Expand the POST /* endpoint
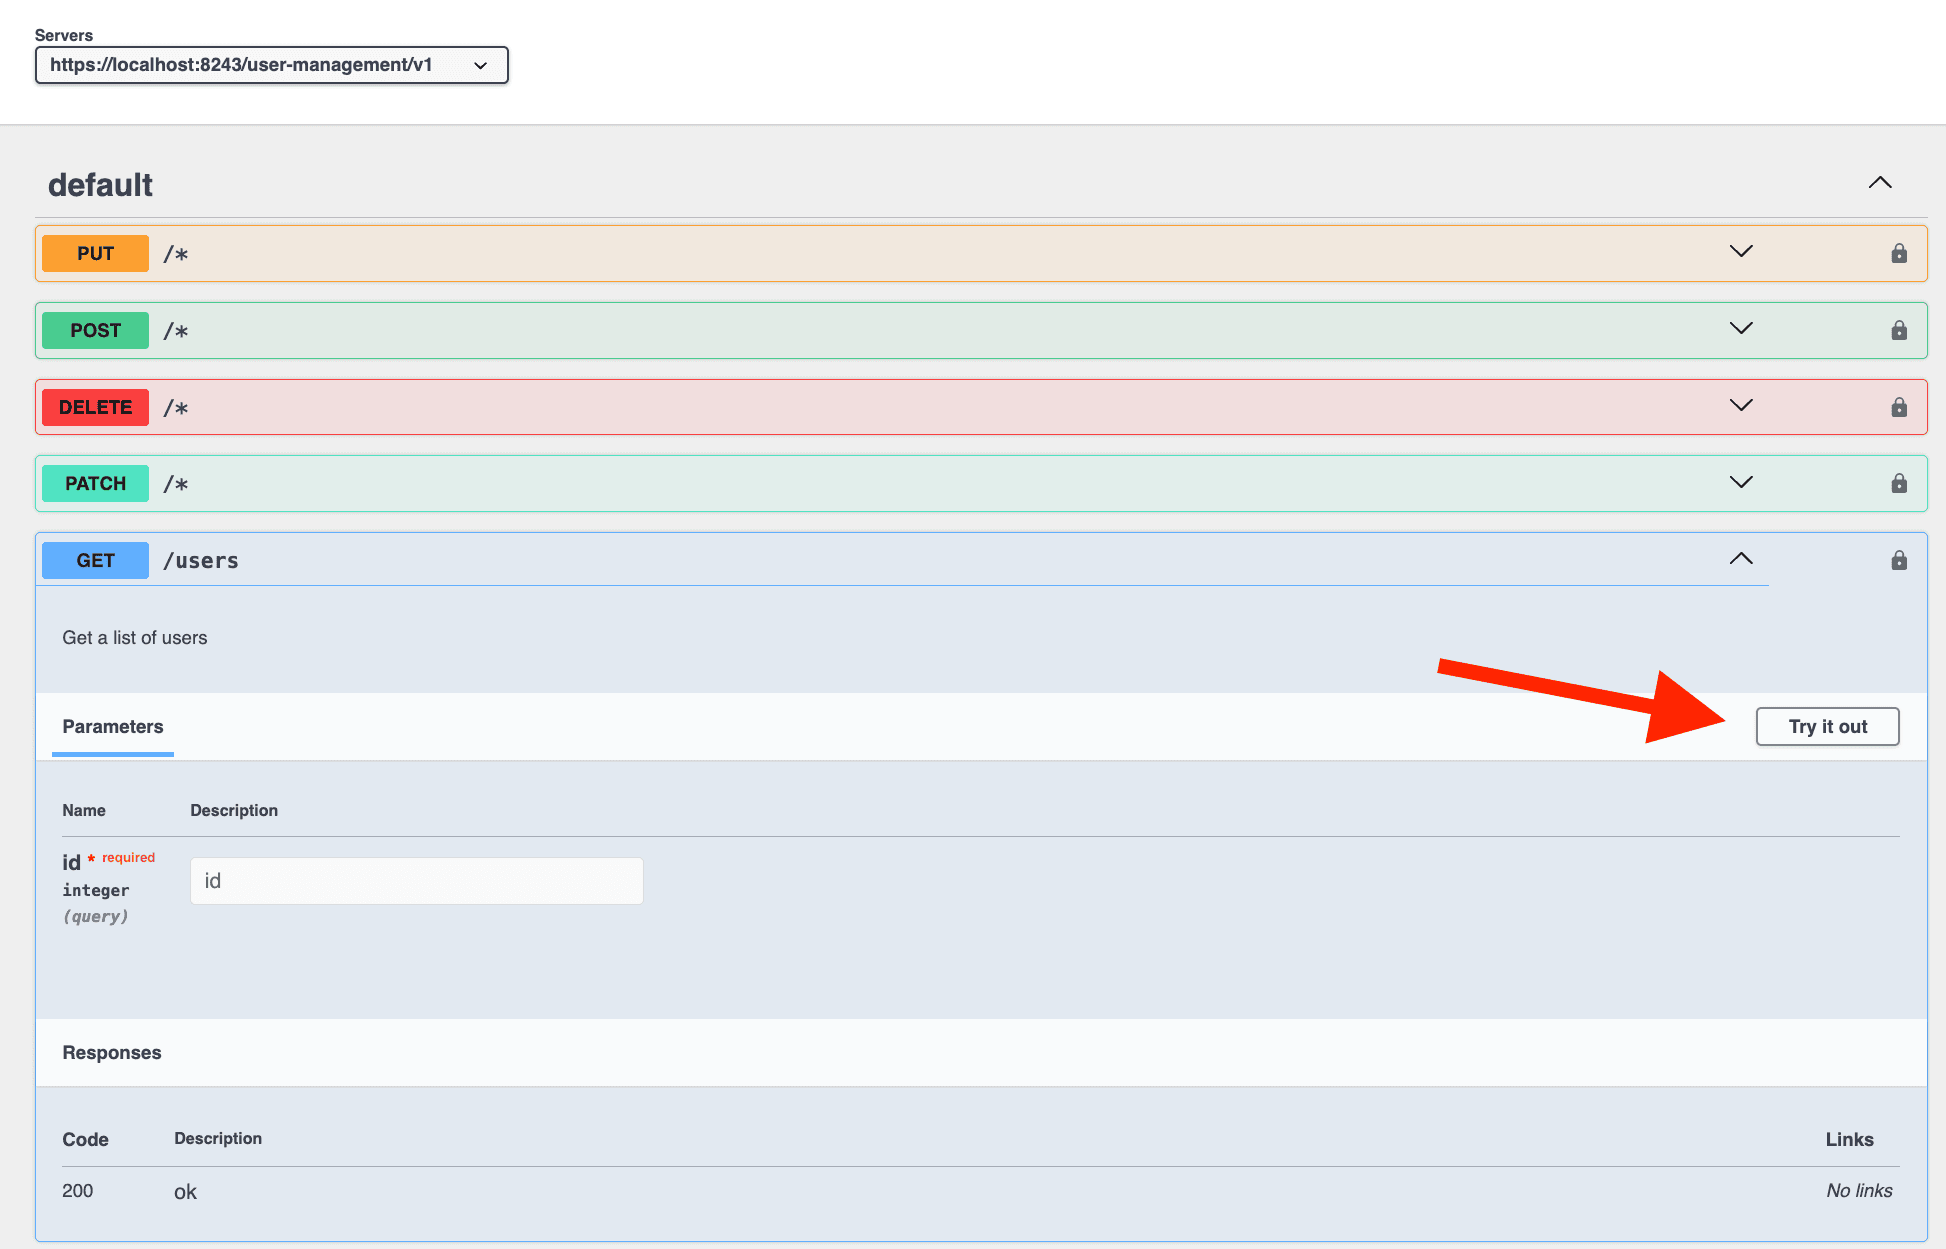The width and height of the screenshot is (1946, 1249). (x=1740, y=328)
